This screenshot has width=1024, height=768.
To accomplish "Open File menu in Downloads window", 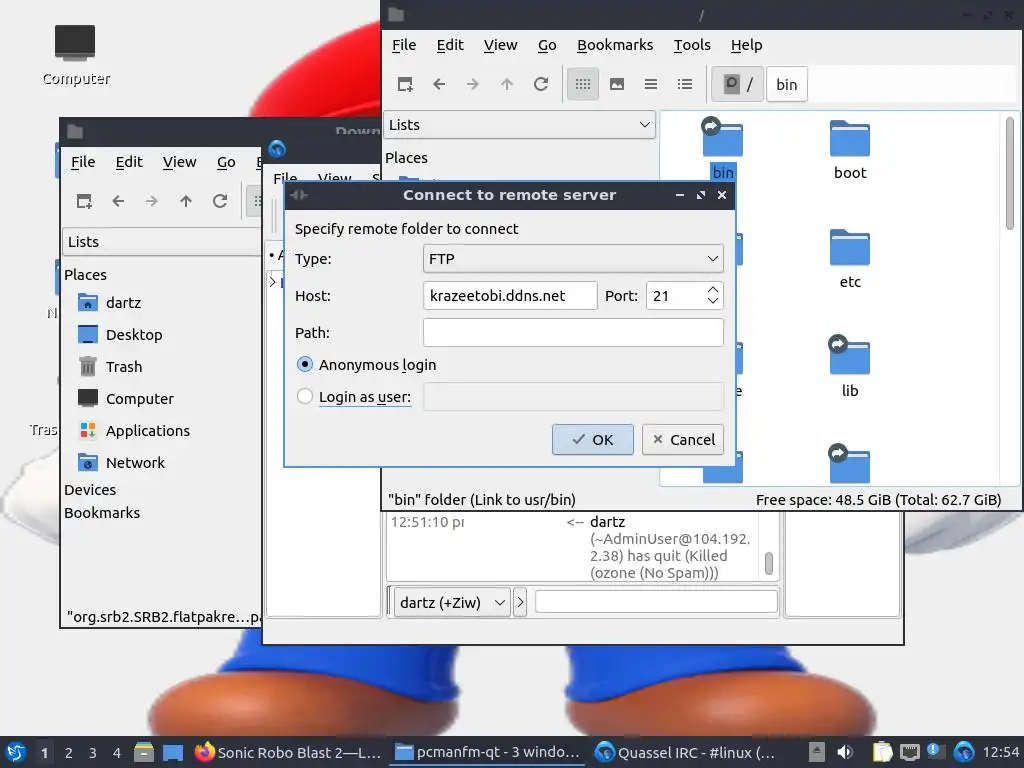I will [83, 162].
